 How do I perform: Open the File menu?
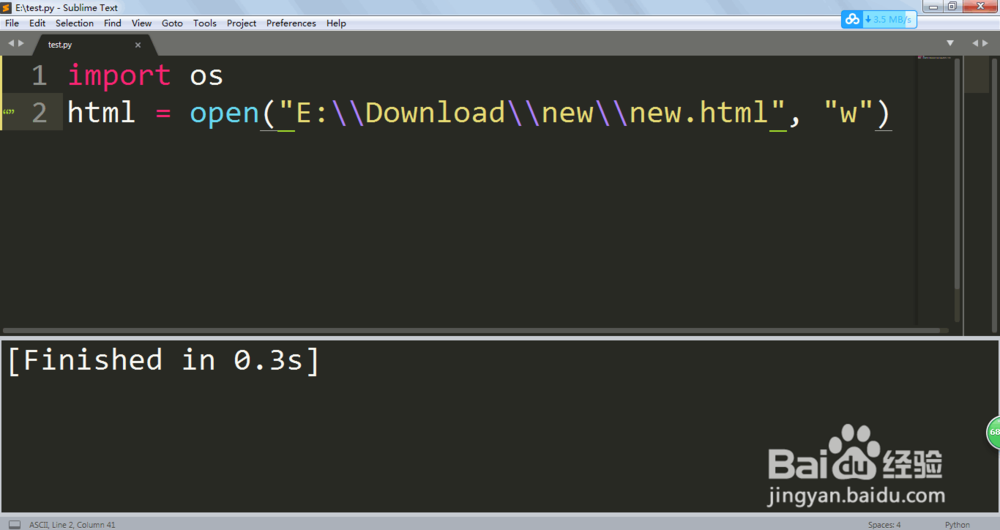12,23
